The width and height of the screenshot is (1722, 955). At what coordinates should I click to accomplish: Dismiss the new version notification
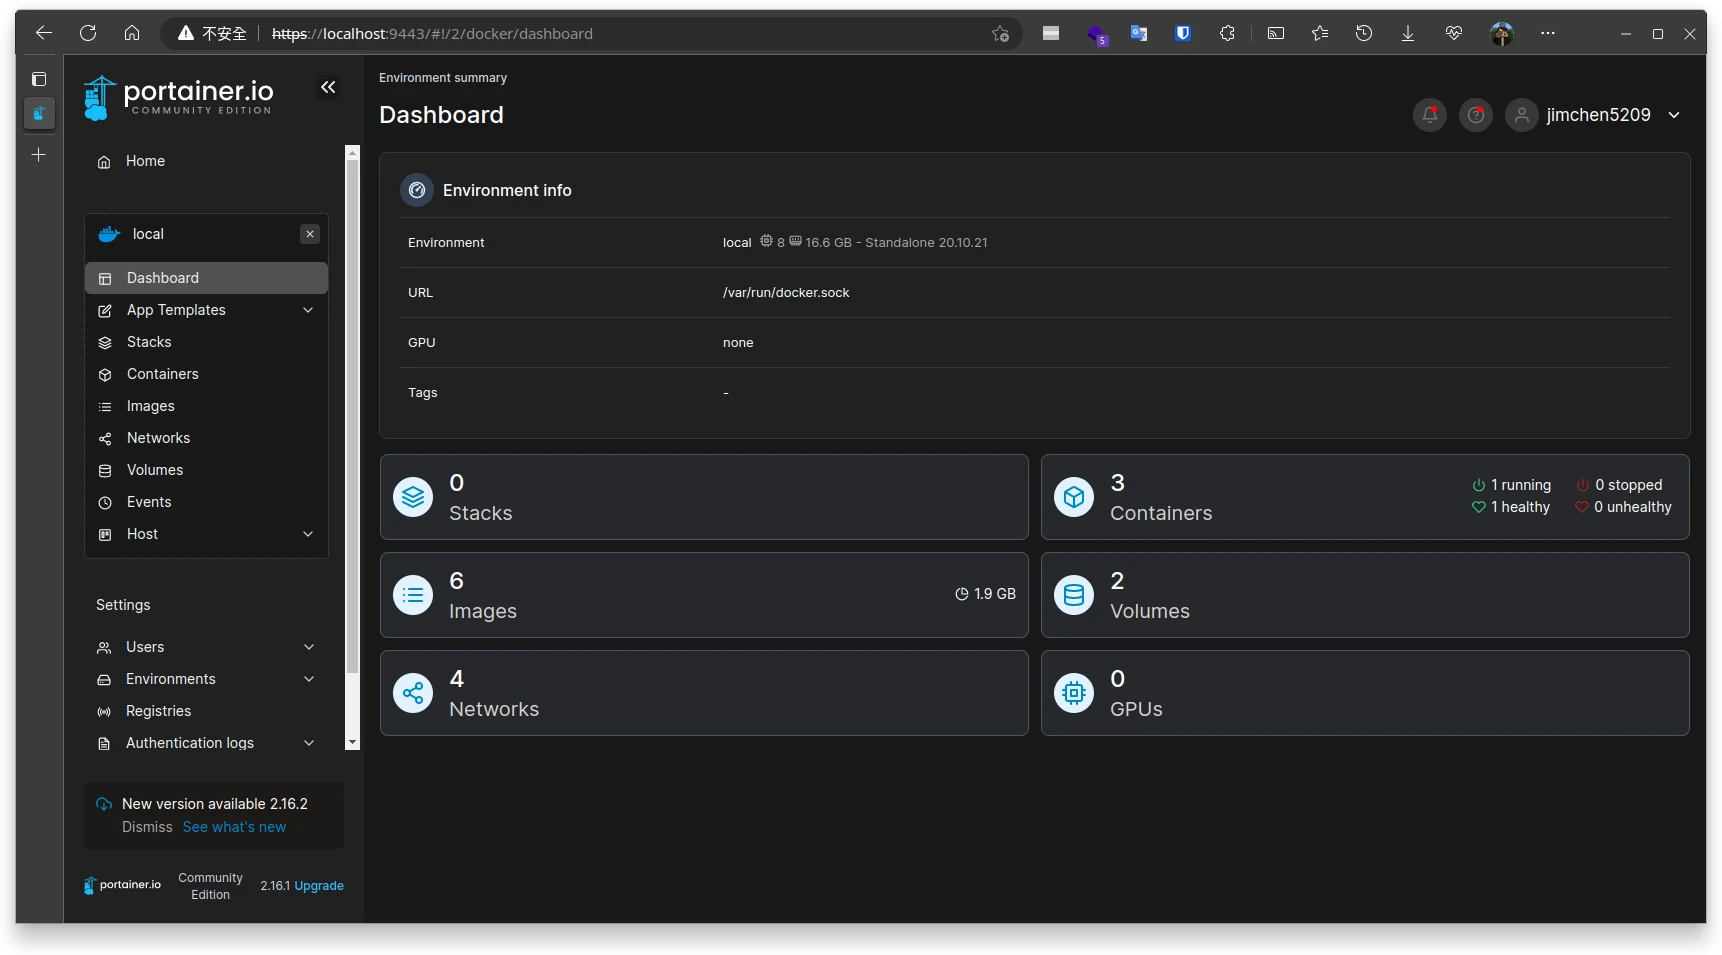tap(147, 827)
